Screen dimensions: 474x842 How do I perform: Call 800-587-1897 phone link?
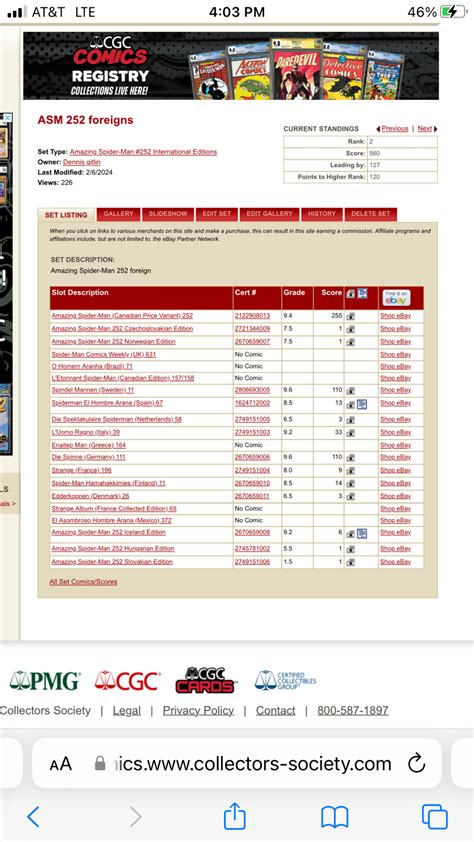click(x=353, y=710)
